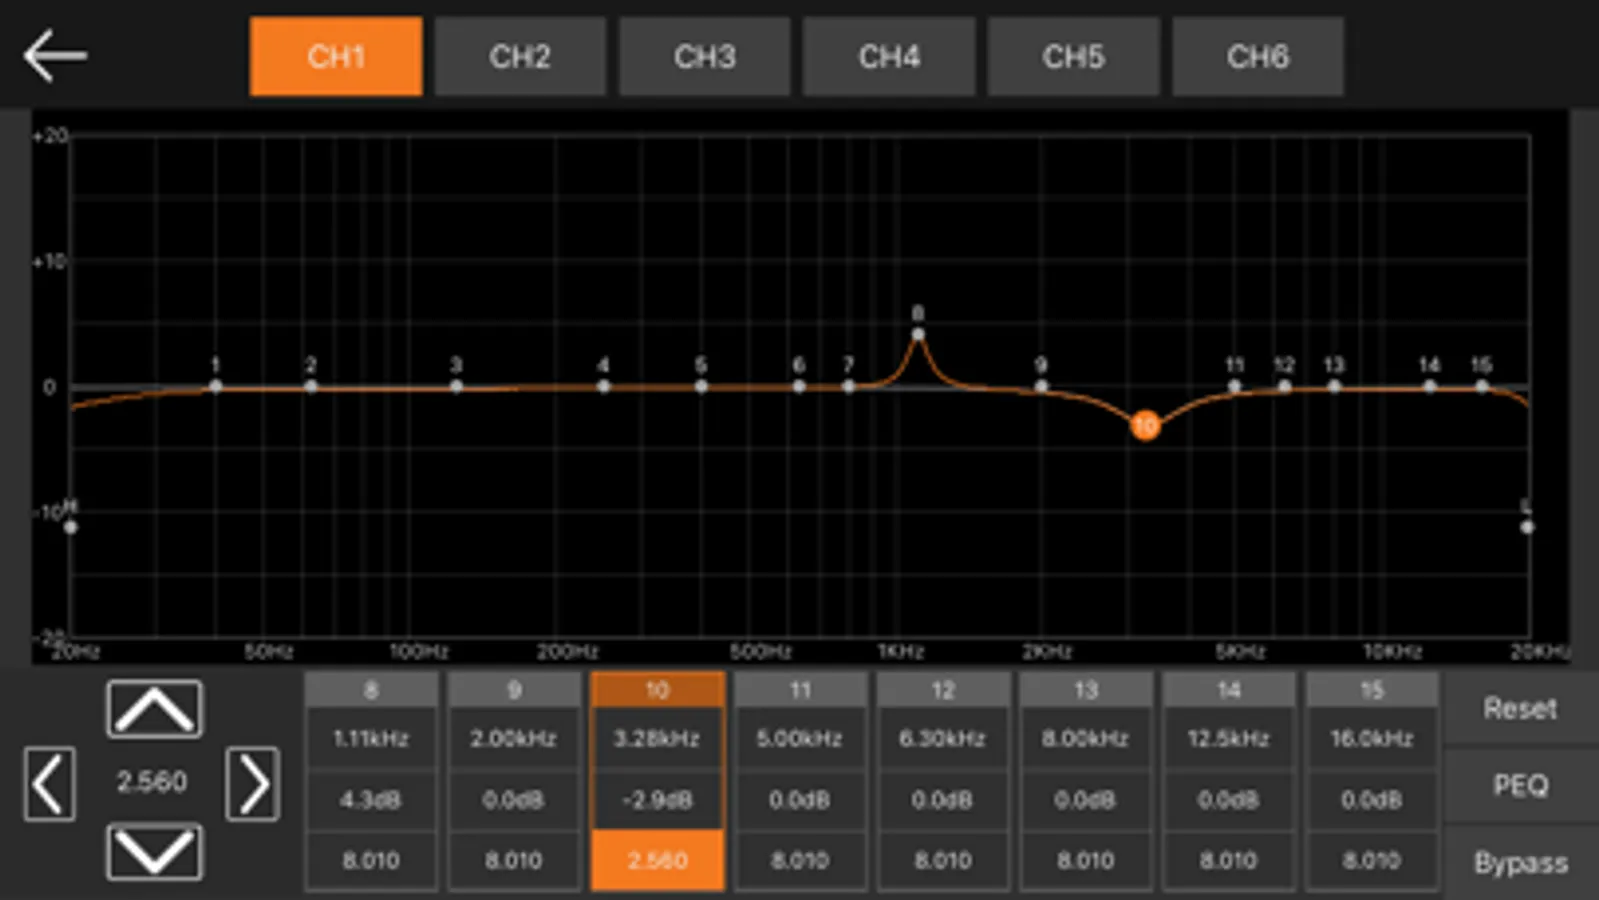This screenshot has width=1599, height=900.
Task: Tap the 8.00kHz frequency cell
Action: [1086, 739]
